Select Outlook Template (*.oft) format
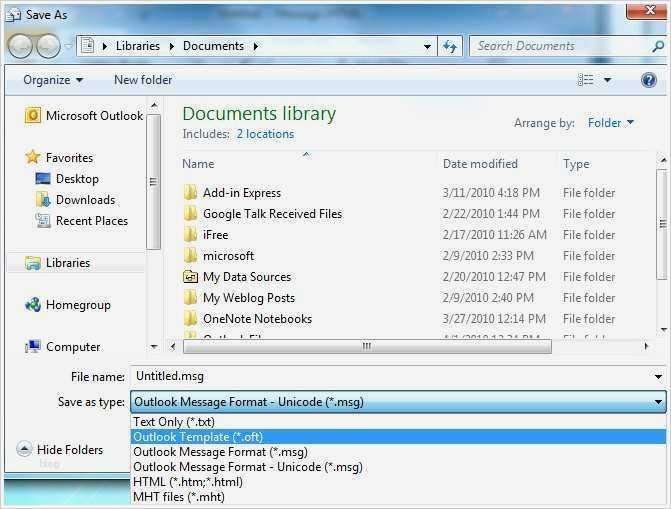Image resolution: width=671 pixels, height=509 pixels. 398,437
